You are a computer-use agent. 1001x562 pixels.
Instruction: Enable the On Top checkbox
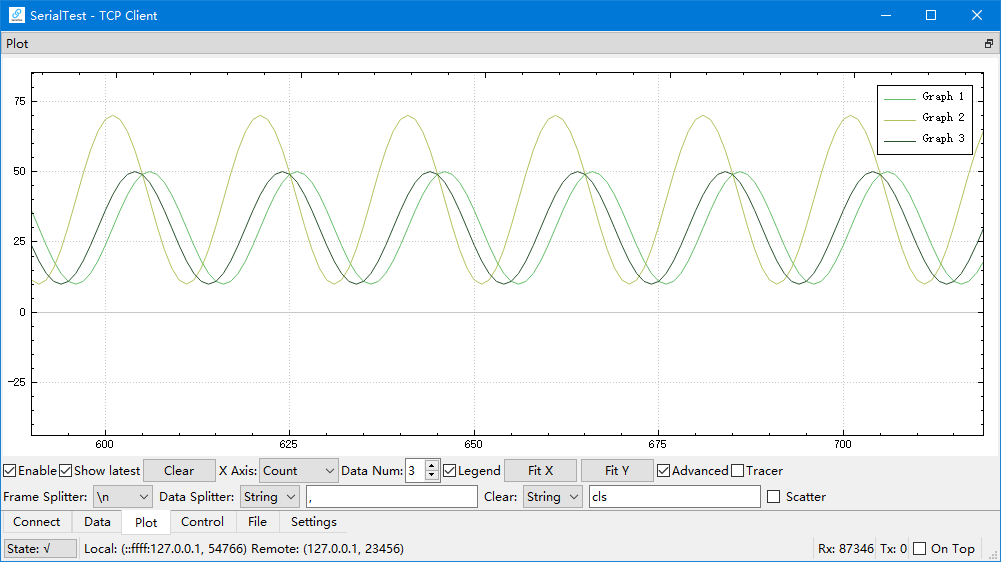point(920,549)
